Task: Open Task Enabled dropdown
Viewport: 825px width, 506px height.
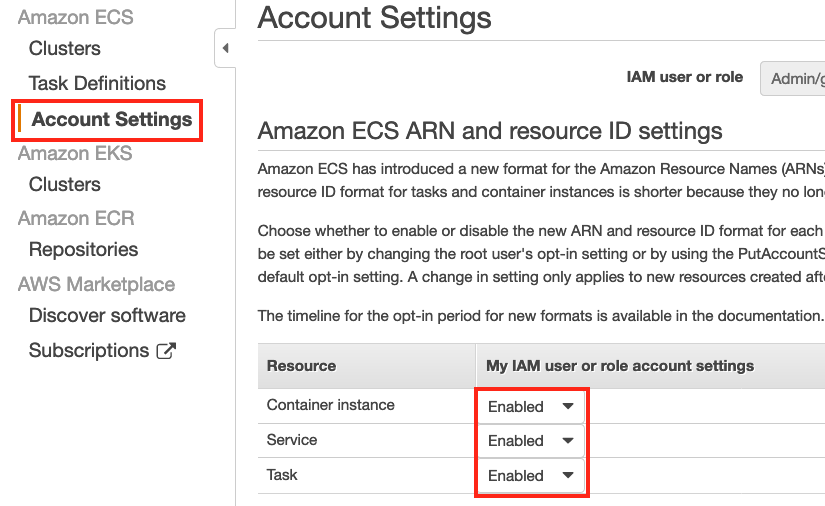Action: [531, 475]
